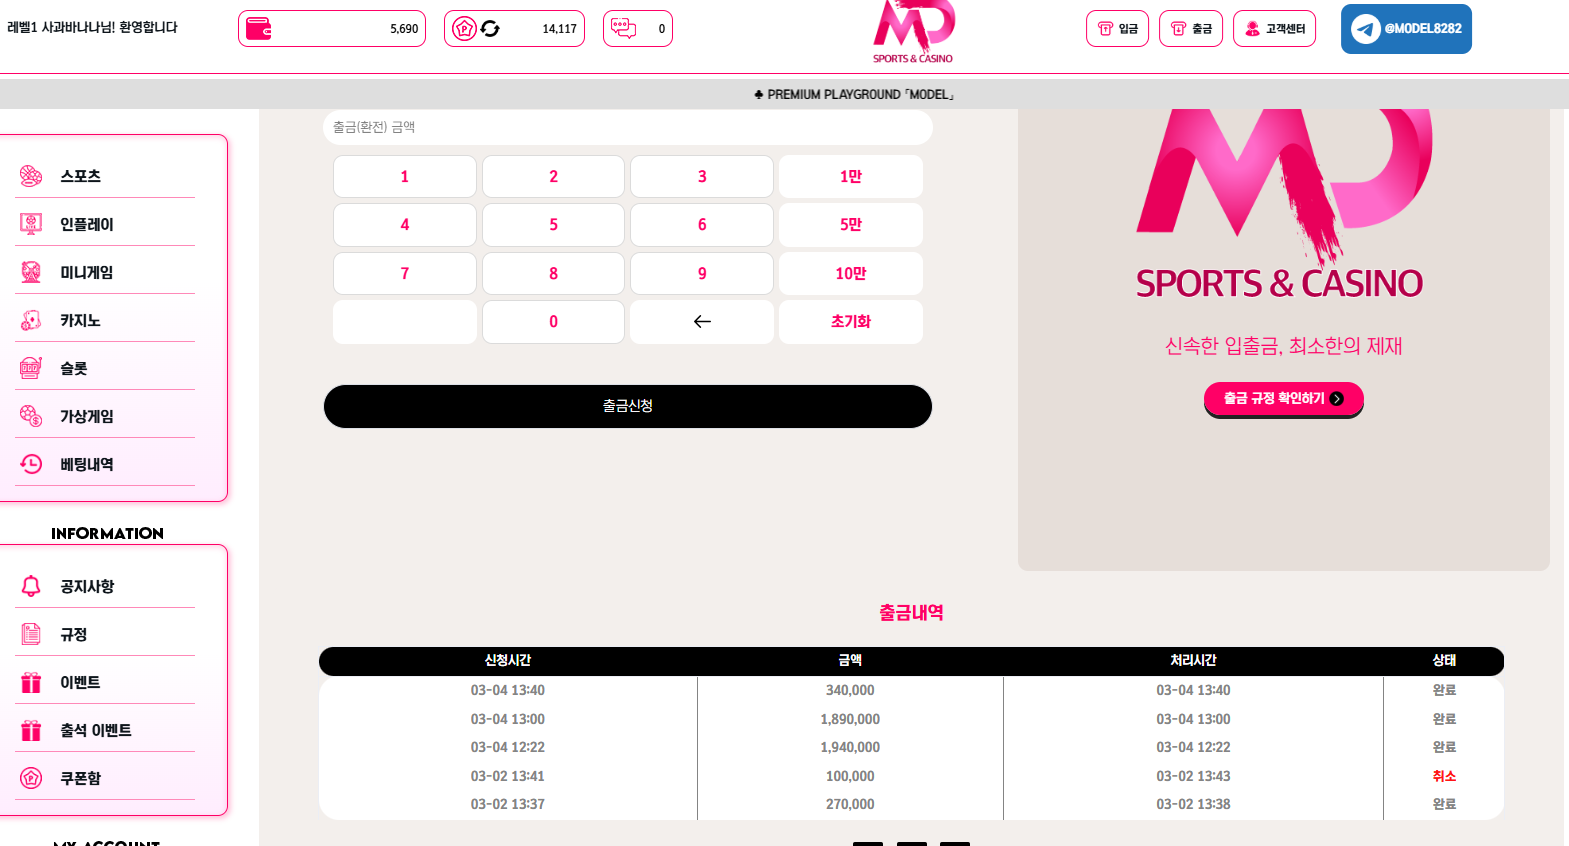Tap keypad number 9
Viewport: 1569px width, 846px height.
pos(702,273)
